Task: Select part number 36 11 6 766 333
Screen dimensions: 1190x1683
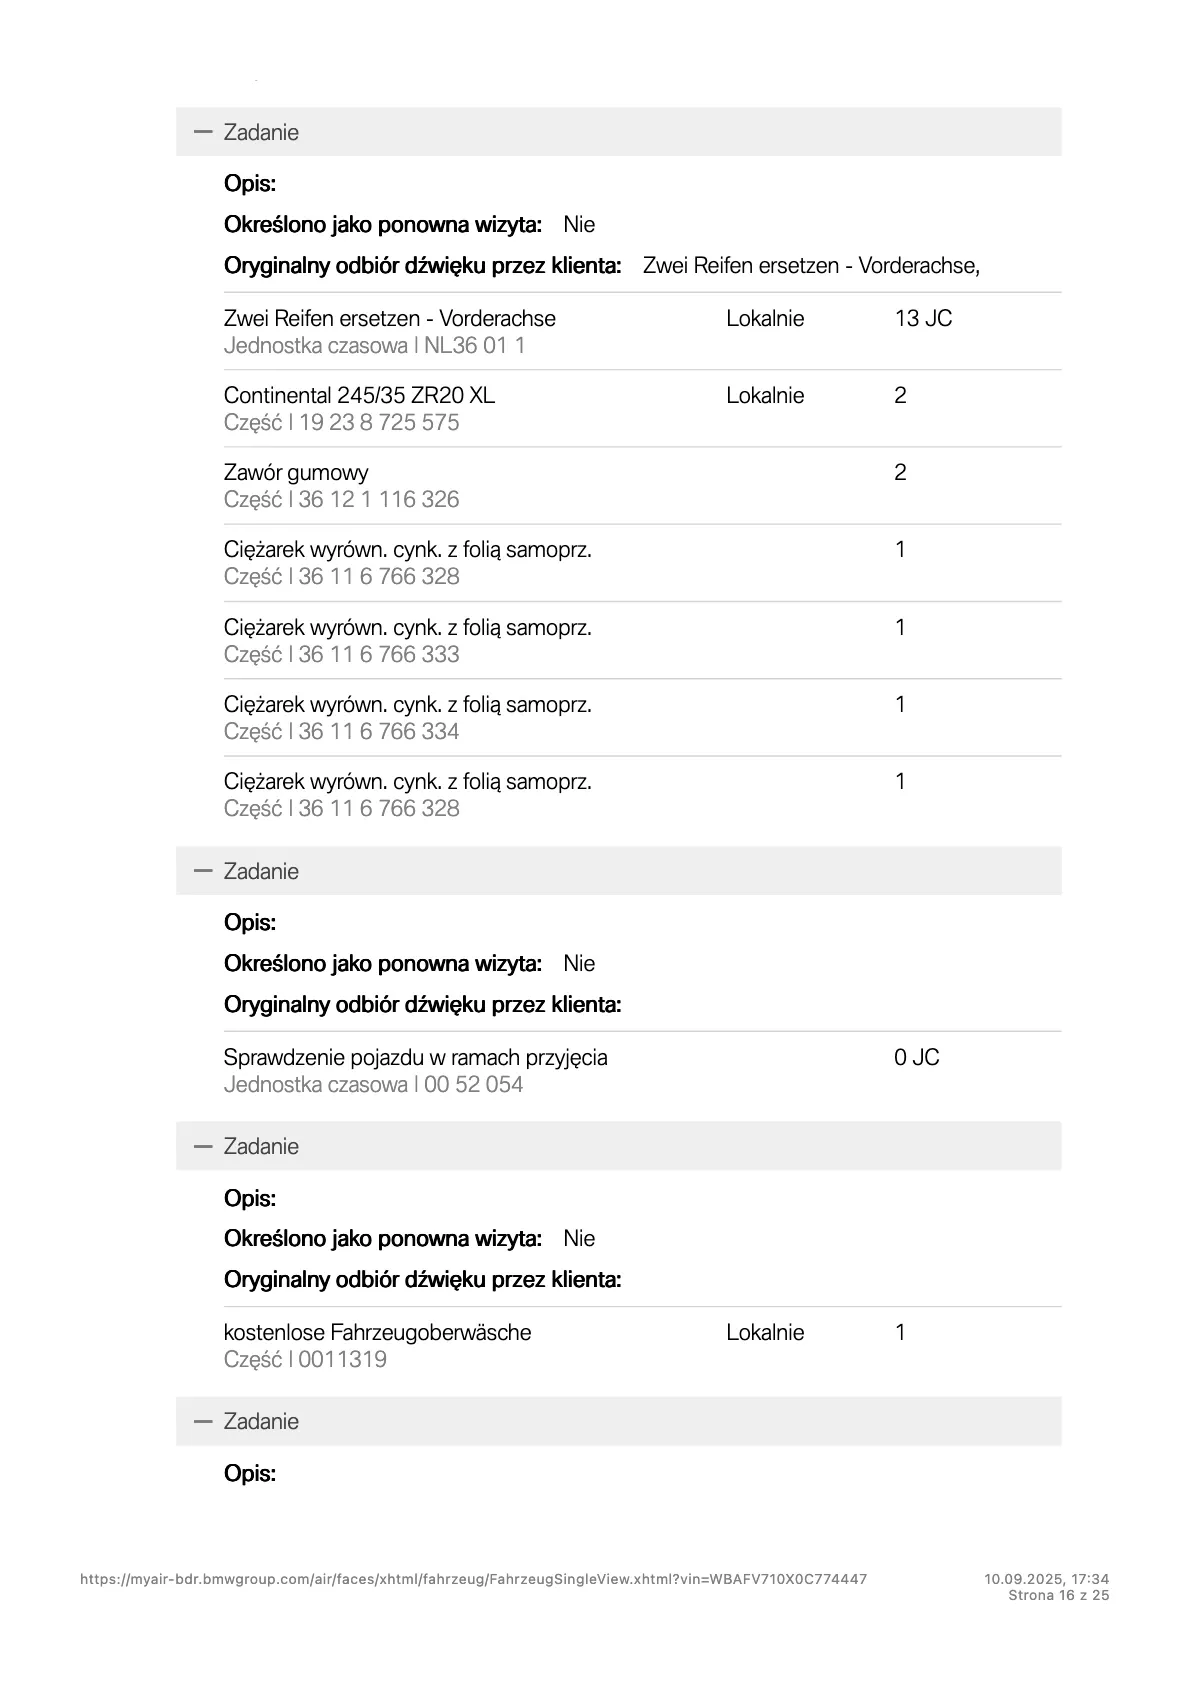Action: point(378,654)
